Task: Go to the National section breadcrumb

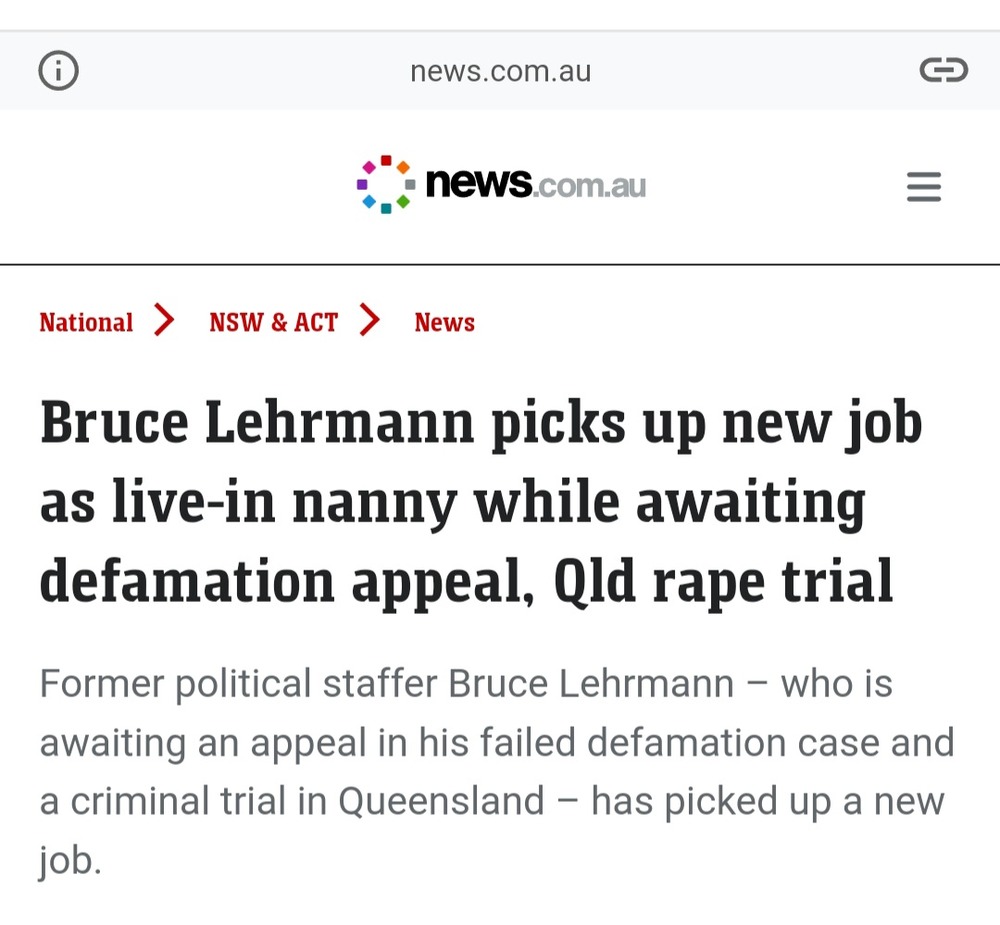Action: (x=86, y=322)
